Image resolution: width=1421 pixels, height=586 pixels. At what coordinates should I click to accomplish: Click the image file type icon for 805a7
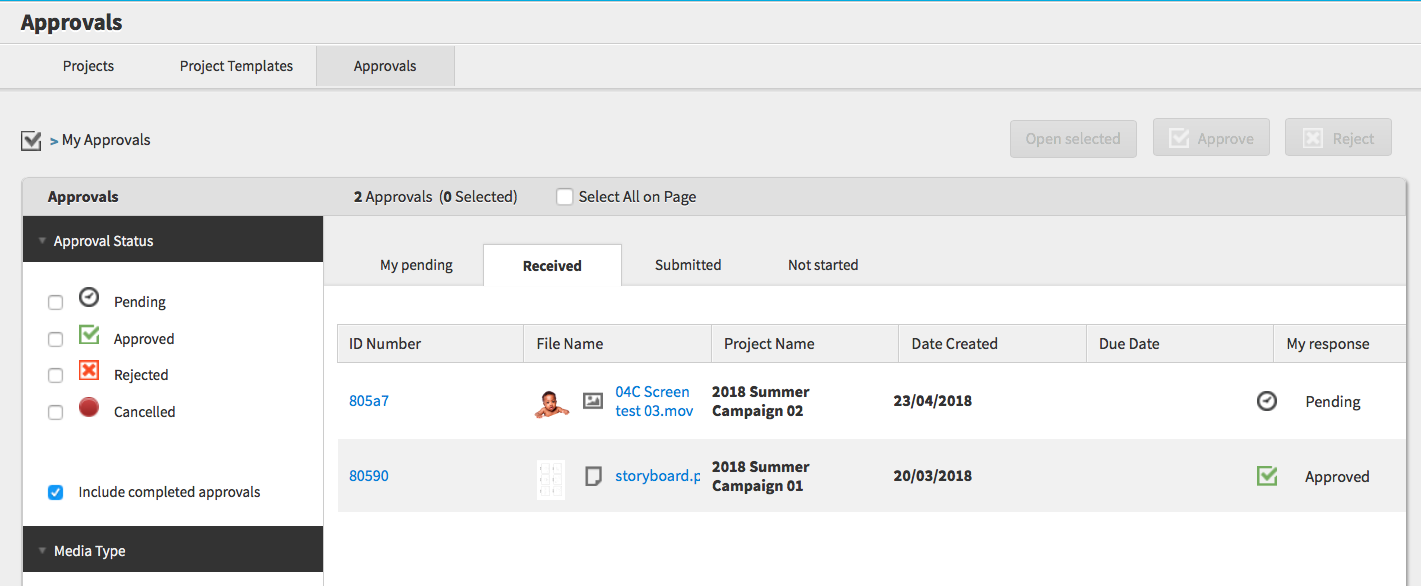[593, 401]
